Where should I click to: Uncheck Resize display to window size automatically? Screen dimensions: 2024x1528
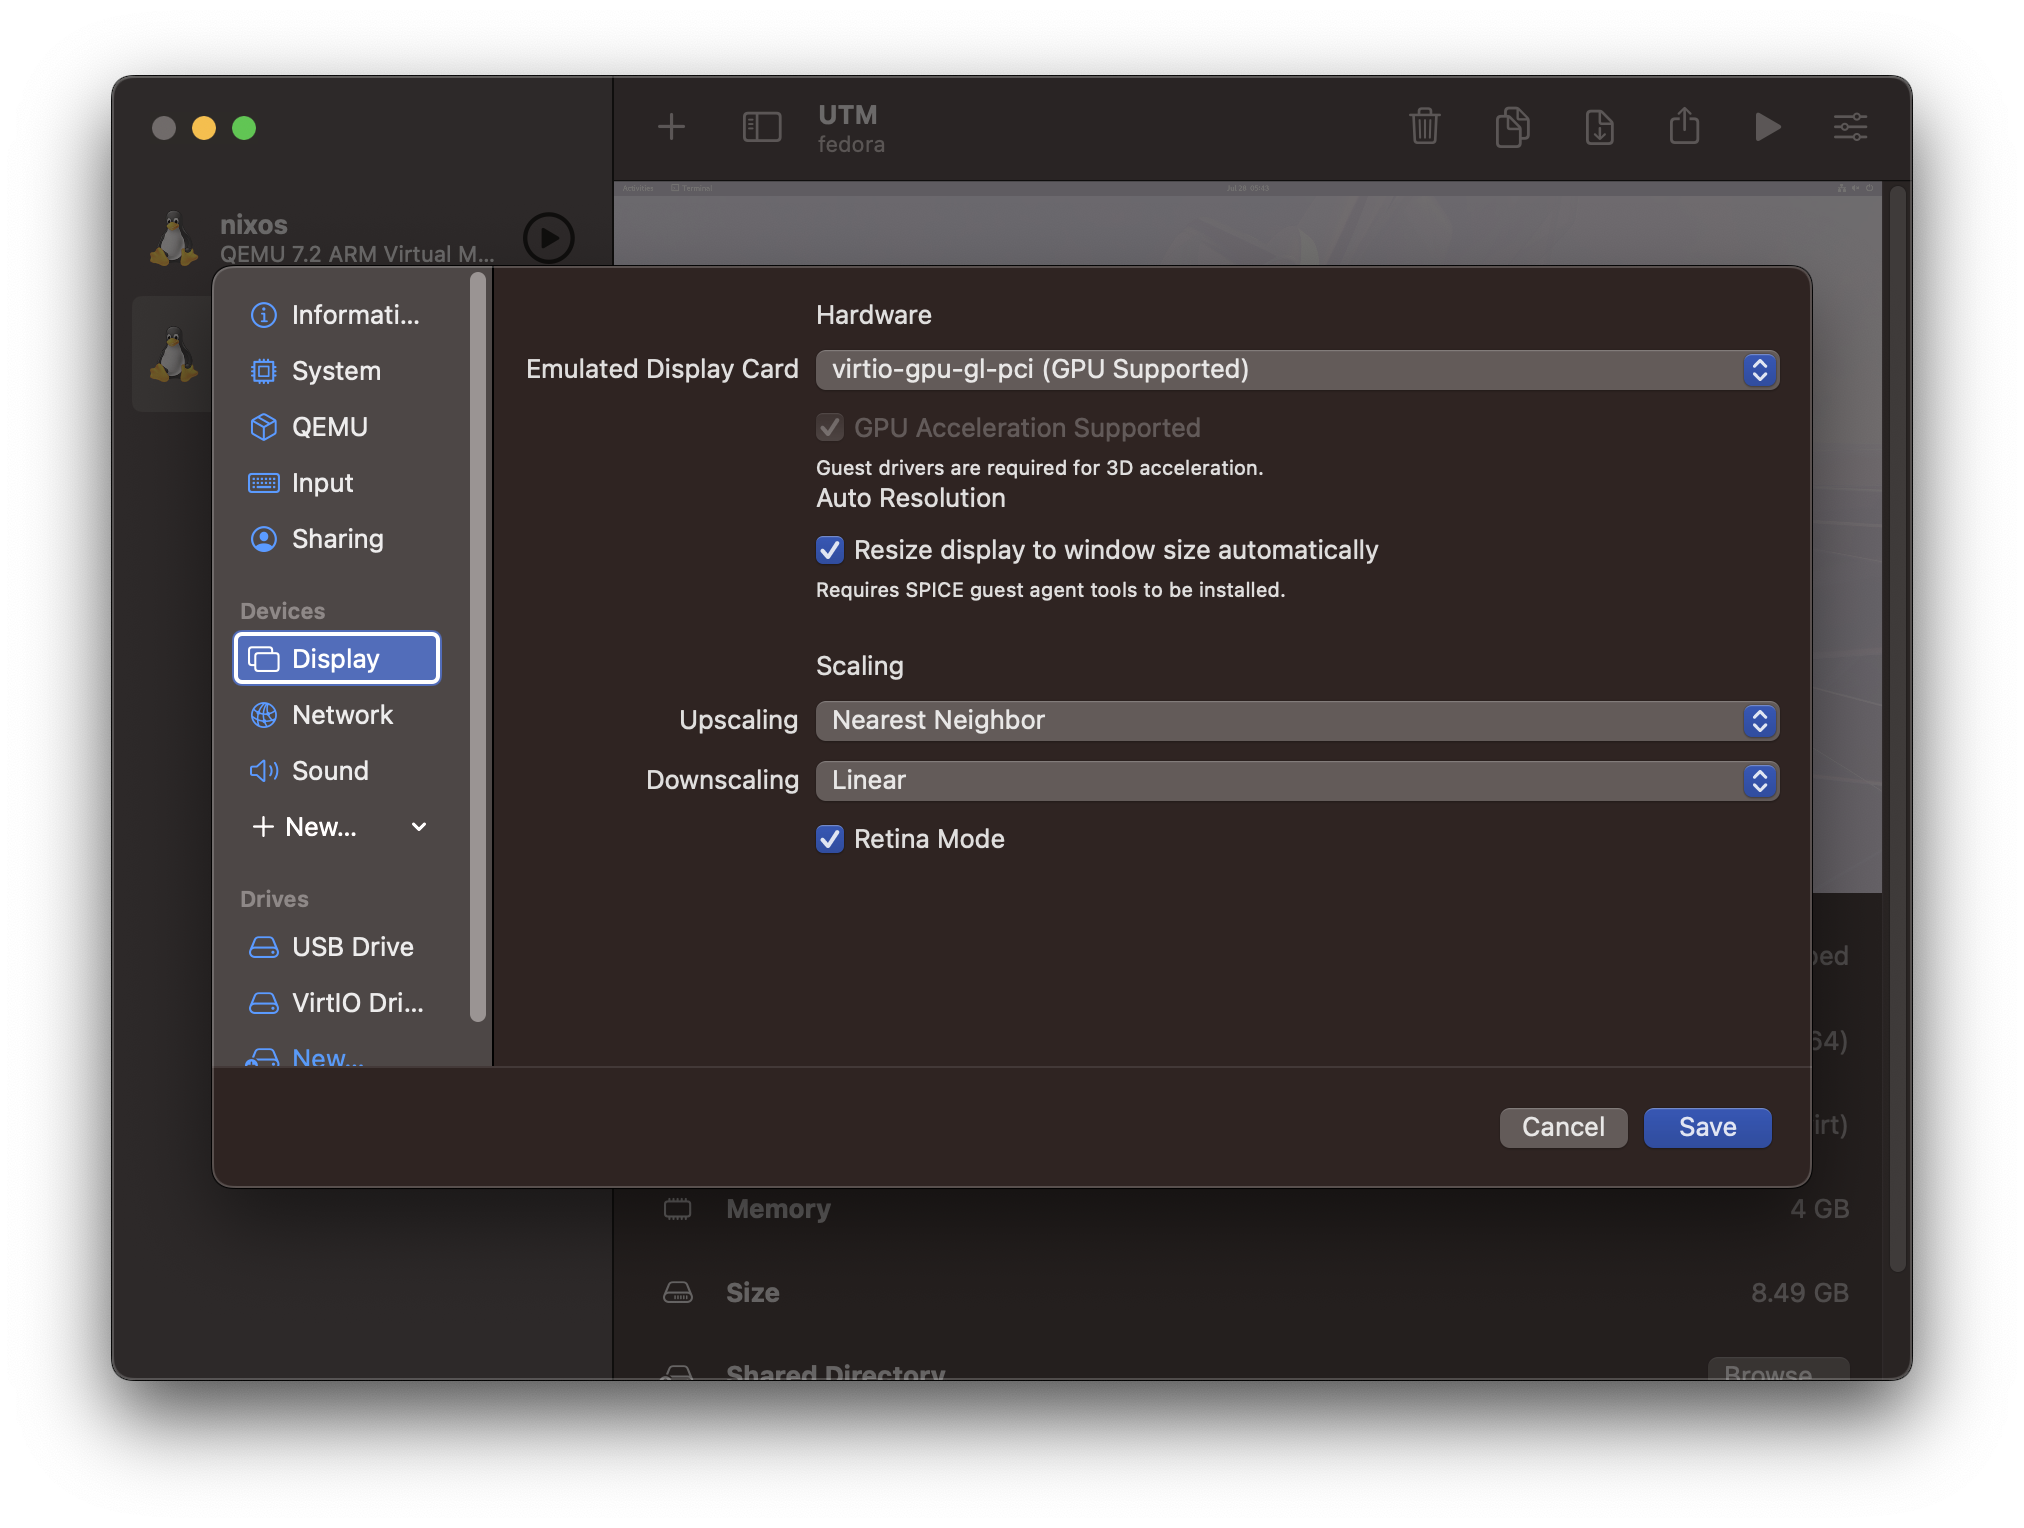point(830,550)
